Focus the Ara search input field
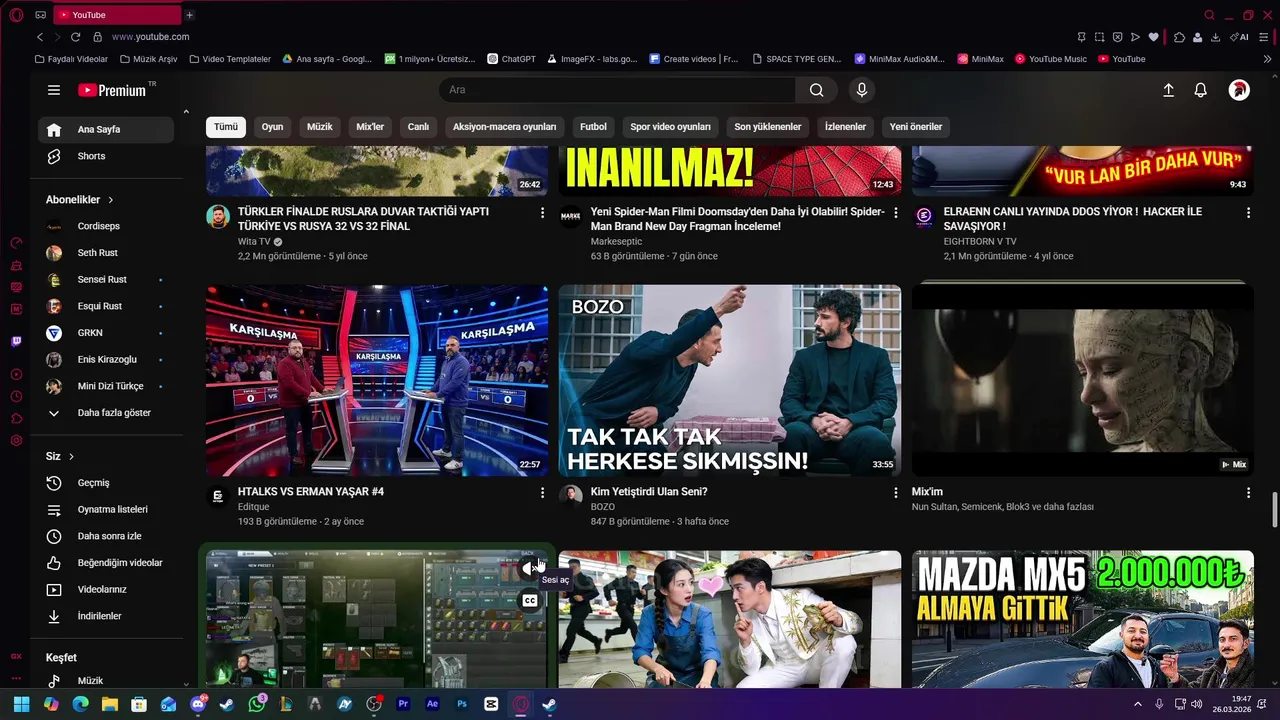 click(x=617, y=90)
